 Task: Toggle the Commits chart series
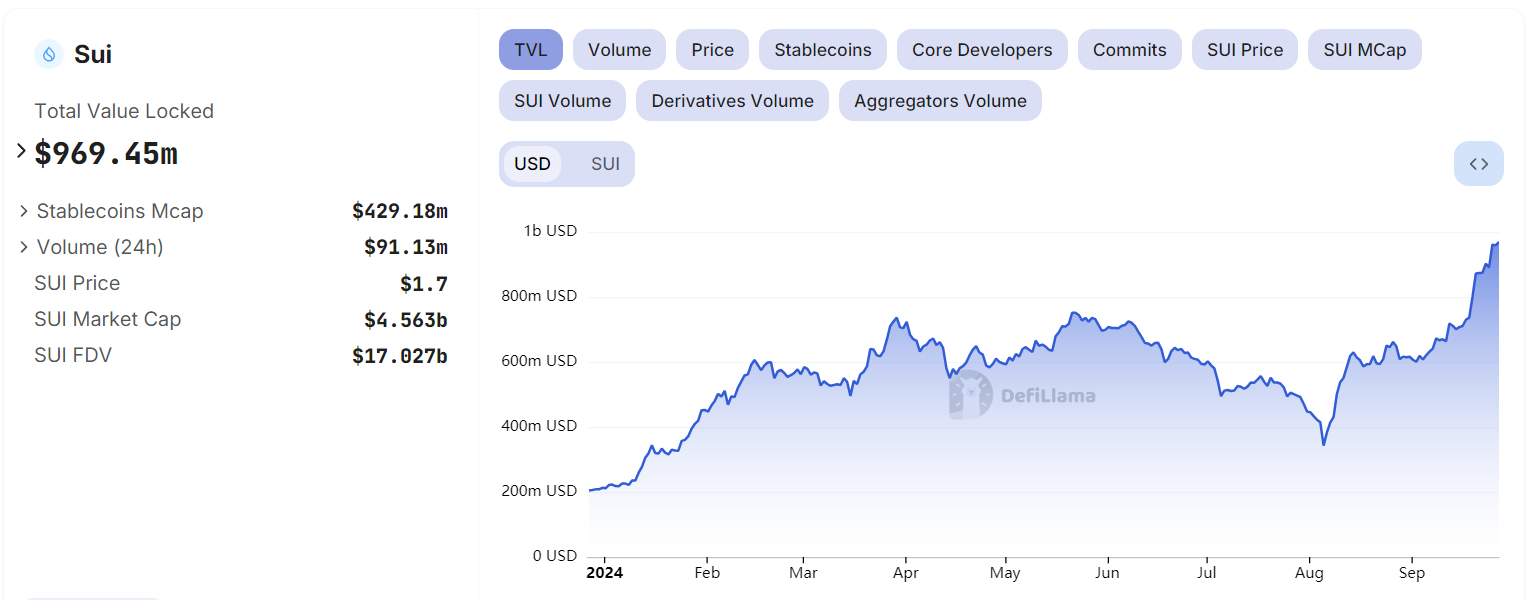click(x=1129, y=50)
